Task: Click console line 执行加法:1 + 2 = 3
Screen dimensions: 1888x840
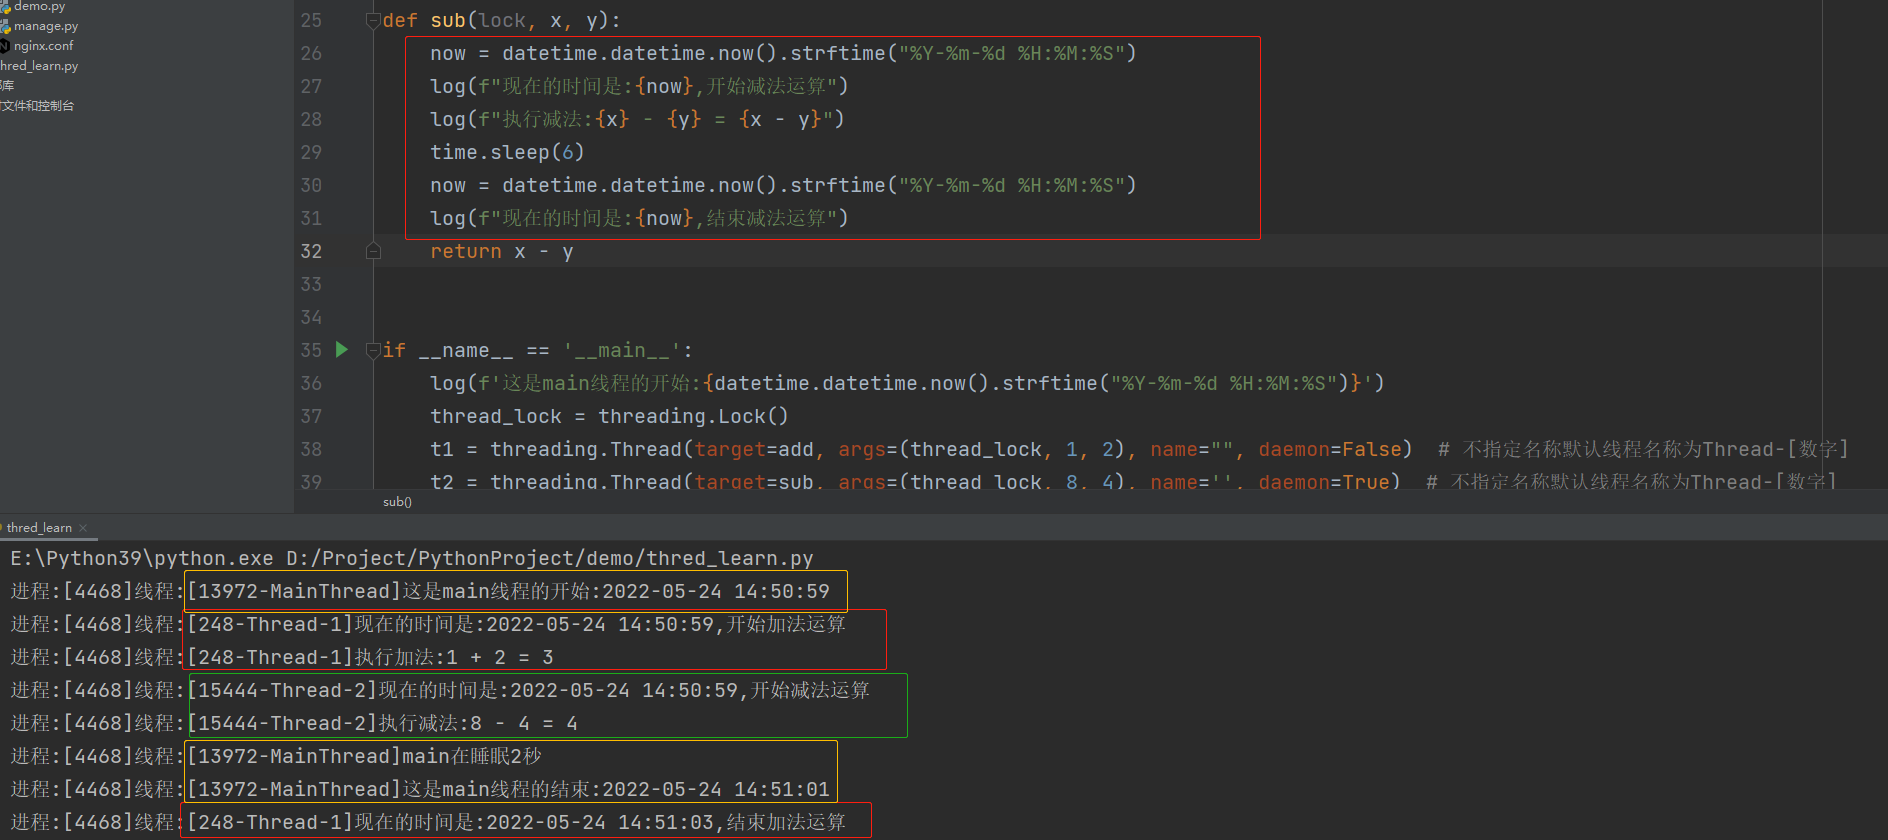Action: tap(282, 657)
